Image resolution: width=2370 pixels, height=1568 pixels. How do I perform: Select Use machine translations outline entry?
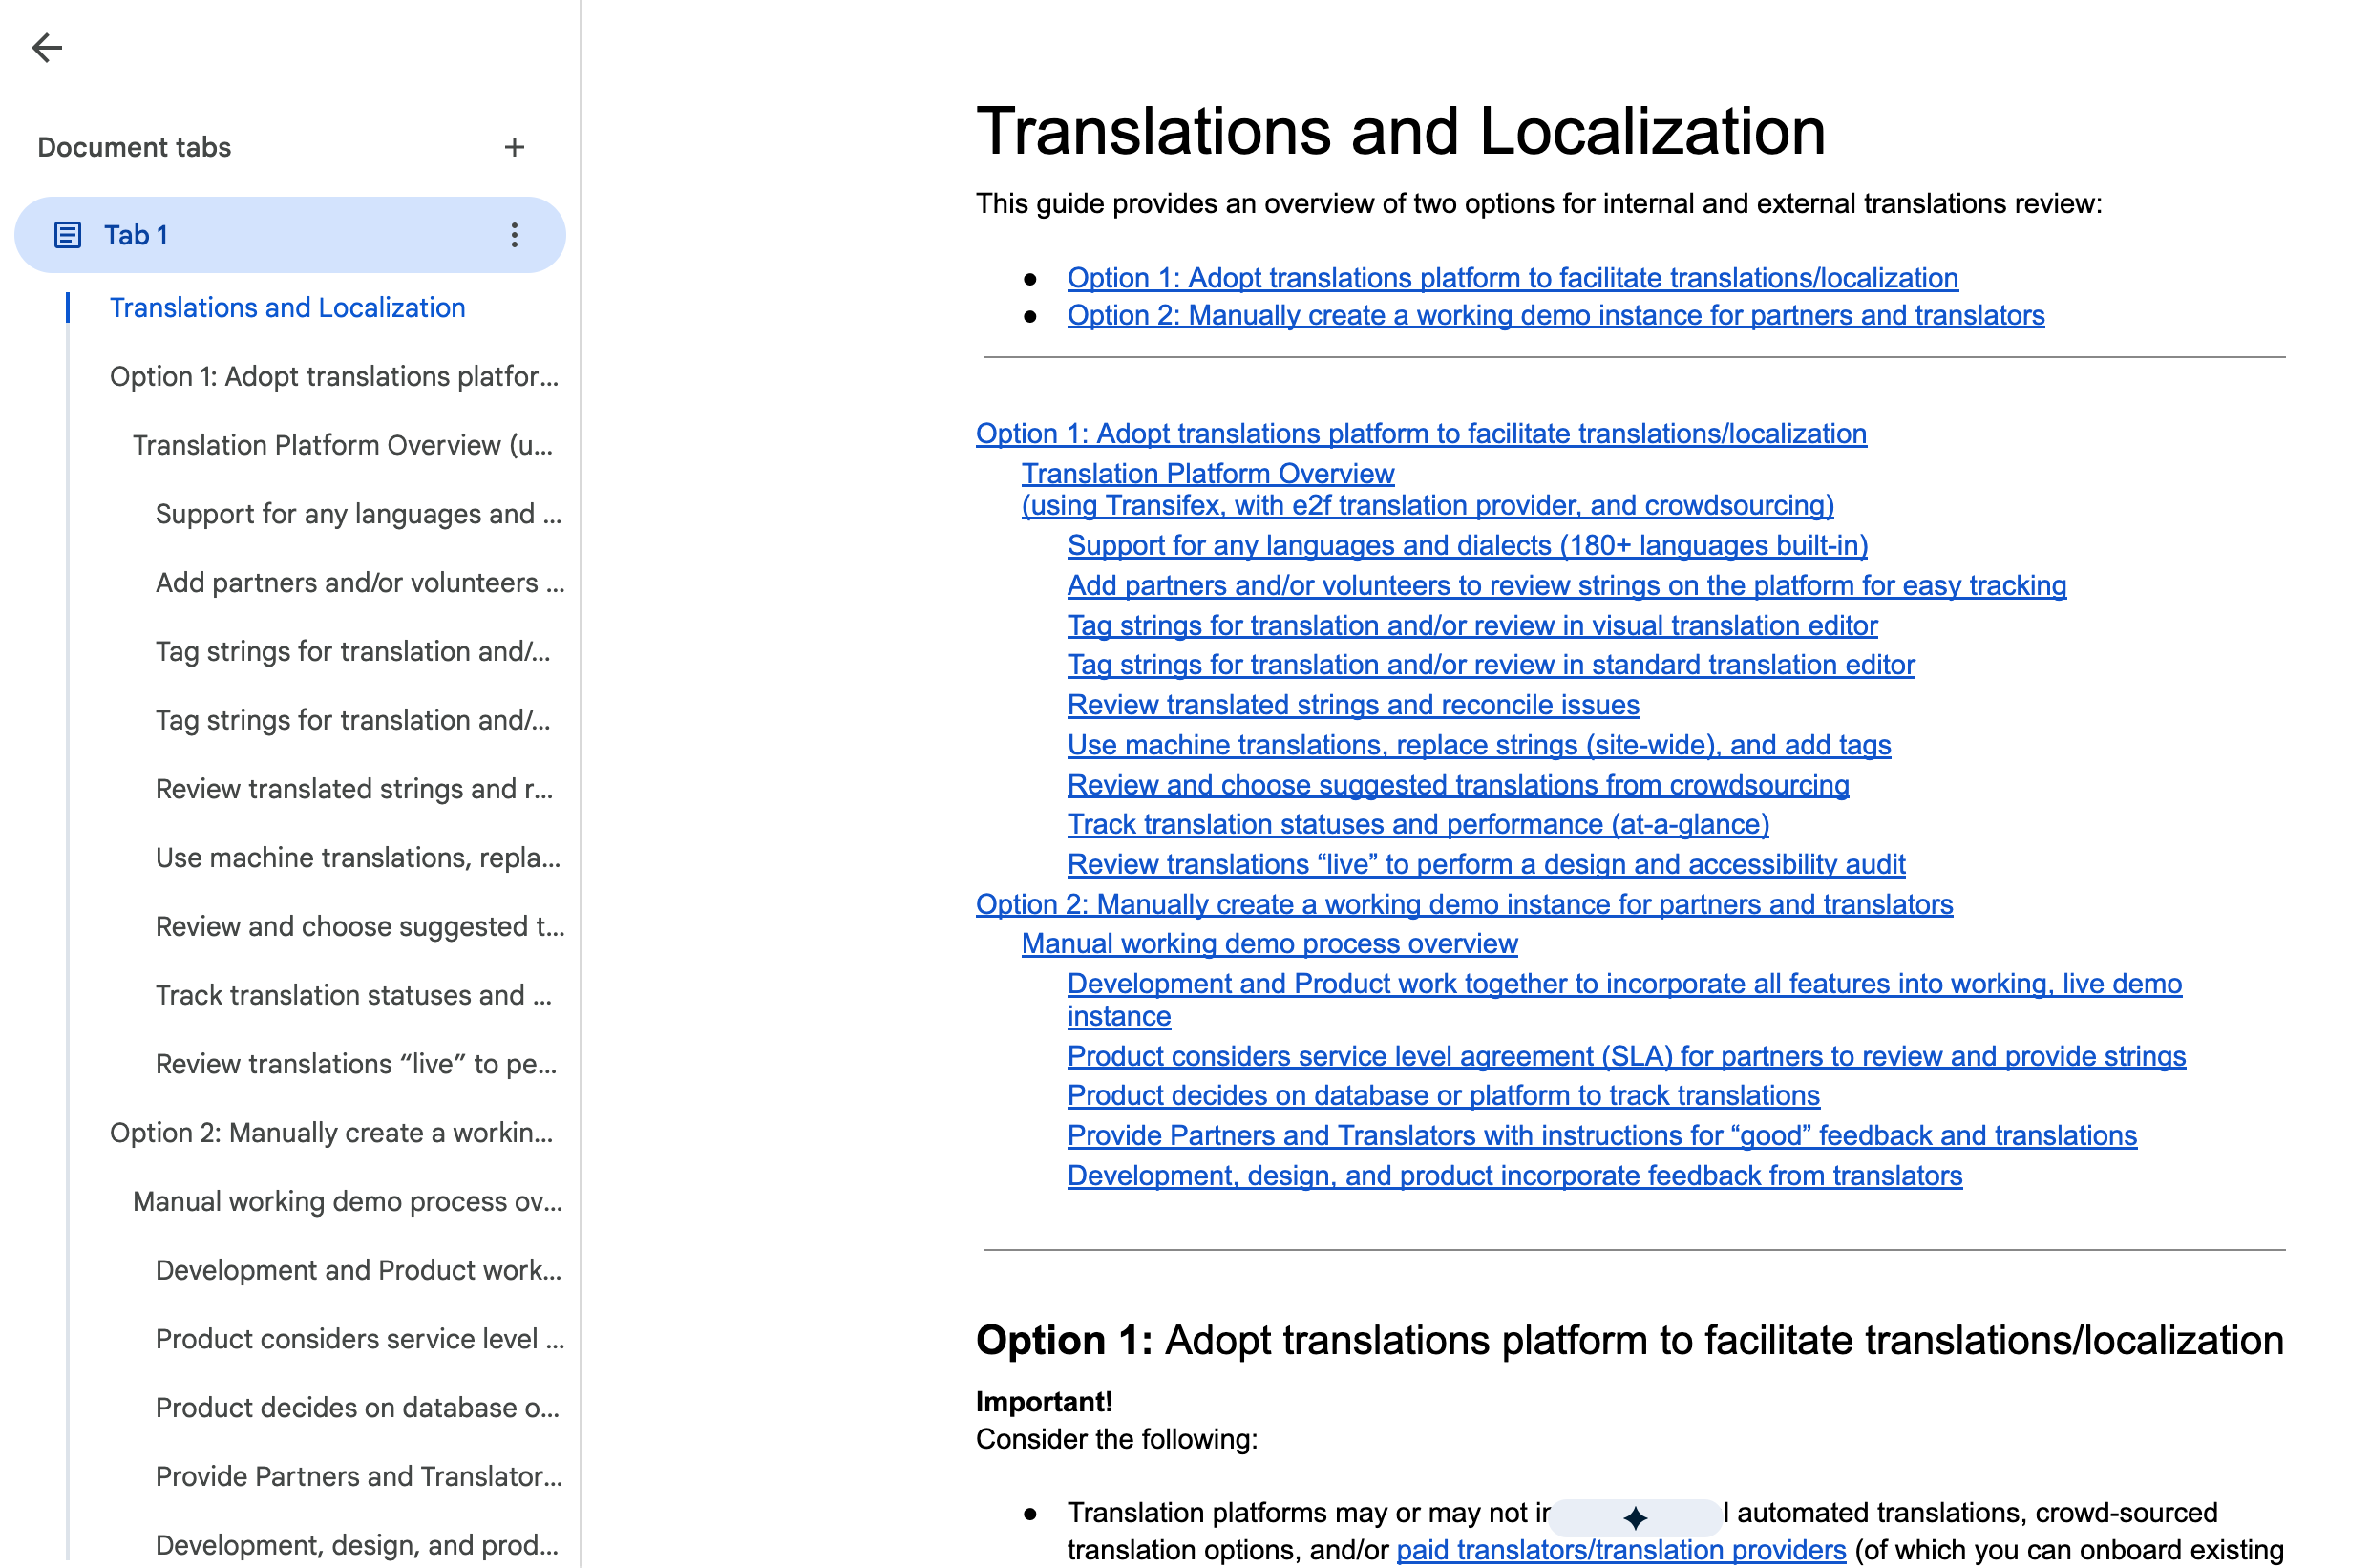pos(358,858)
